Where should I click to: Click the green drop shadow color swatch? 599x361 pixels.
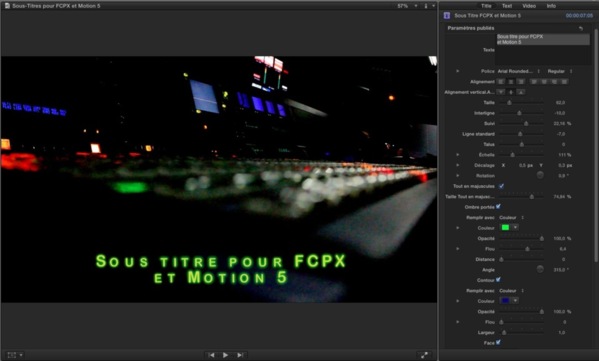tap(505, 228)
